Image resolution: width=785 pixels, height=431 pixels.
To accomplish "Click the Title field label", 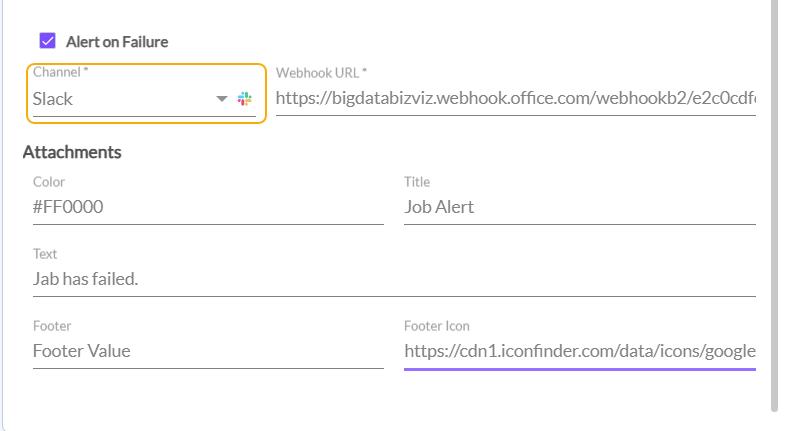I will [417, 182].
